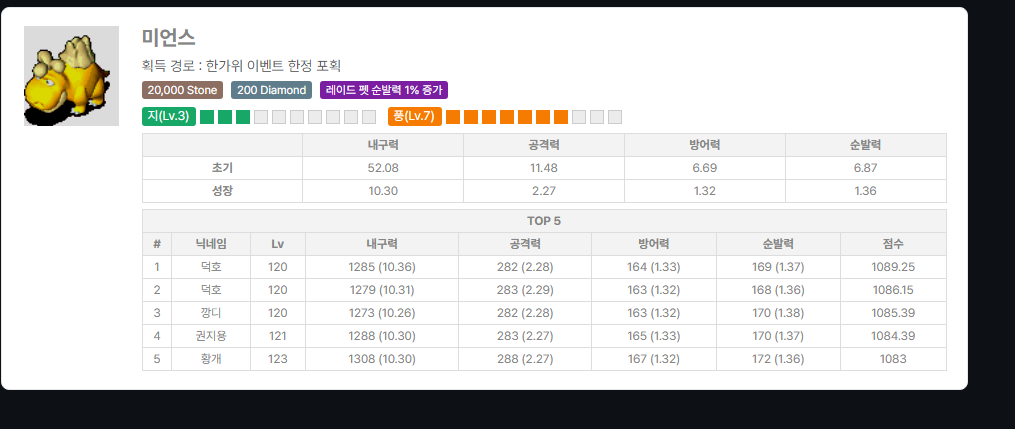Select the orange 풍(Lv.7) element label
This screenshot has height=429, width=1015.
click(x=415, y=116)
